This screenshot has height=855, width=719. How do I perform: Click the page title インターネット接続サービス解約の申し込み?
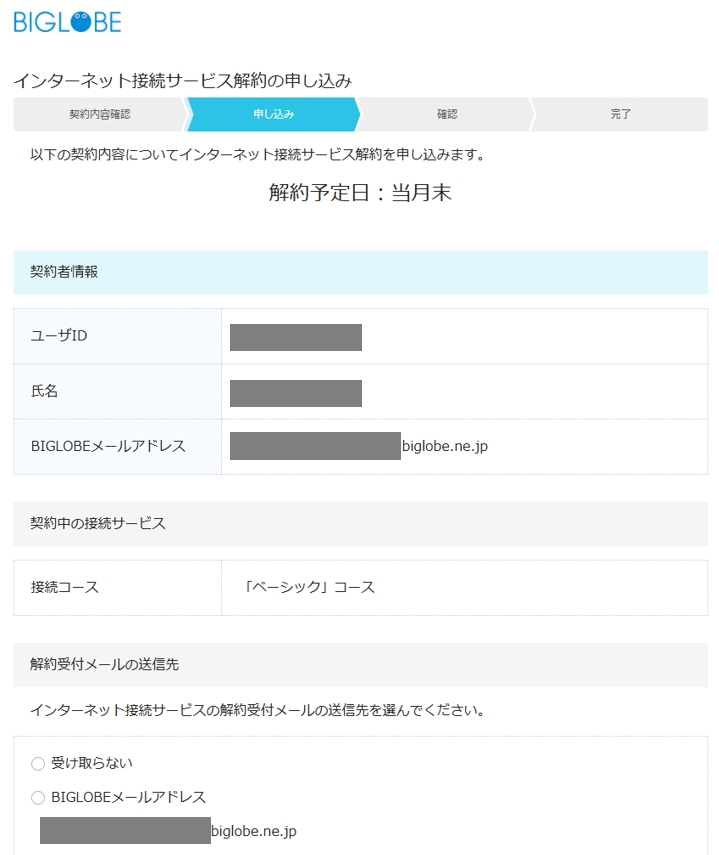pos(183,81)
